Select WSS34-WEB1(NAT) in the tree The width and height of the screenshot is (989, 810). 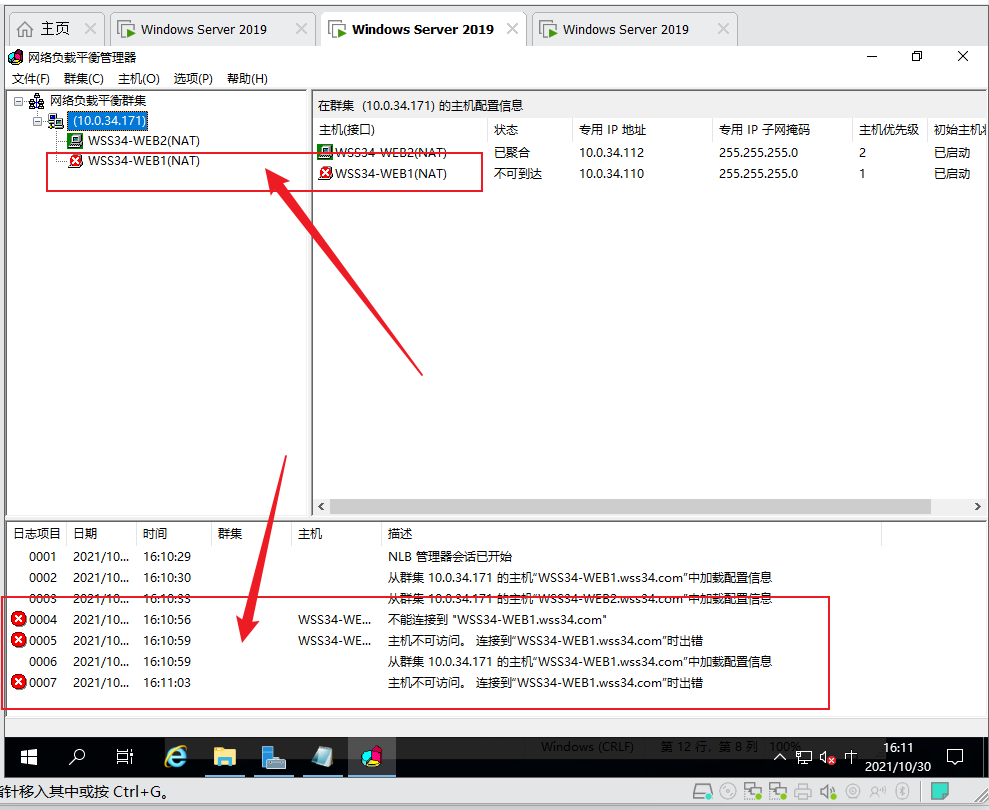point(144,161)
